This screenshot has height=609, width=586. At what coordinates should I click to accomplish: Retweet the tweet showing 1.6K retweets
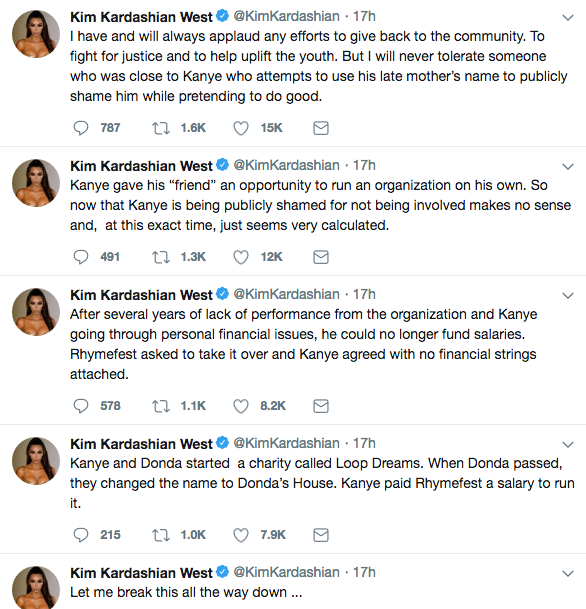coord(161,128)
